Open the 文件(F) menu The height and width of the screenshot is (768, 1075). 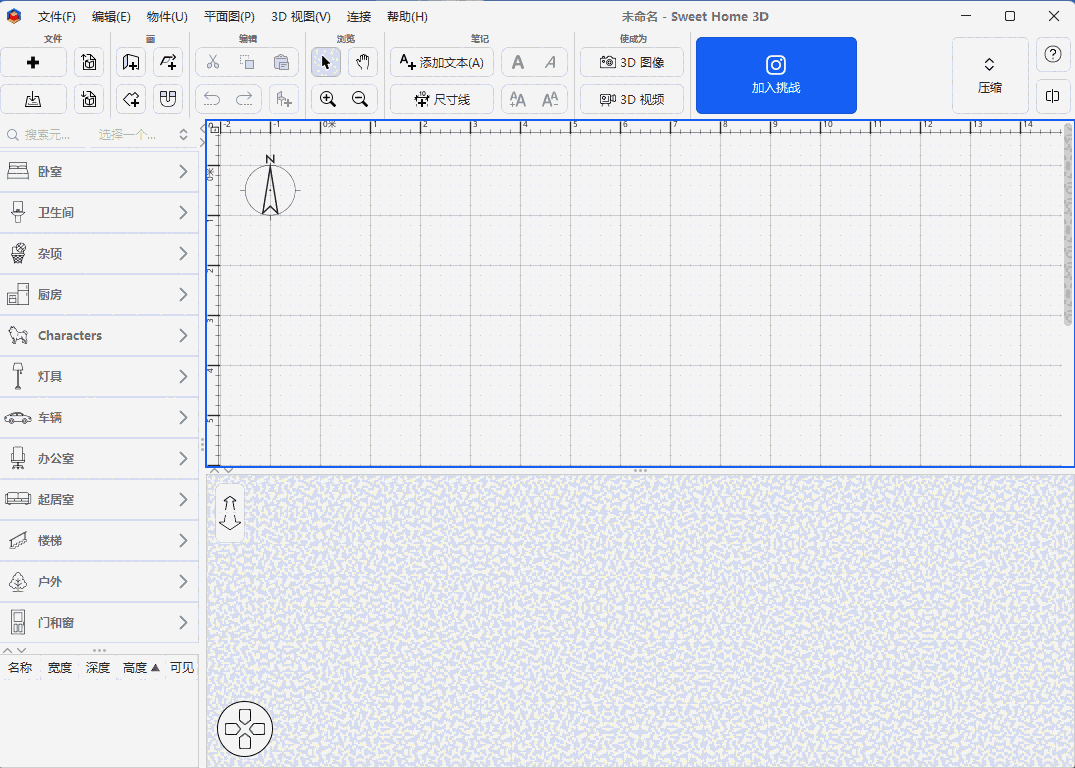pos(56,17)
